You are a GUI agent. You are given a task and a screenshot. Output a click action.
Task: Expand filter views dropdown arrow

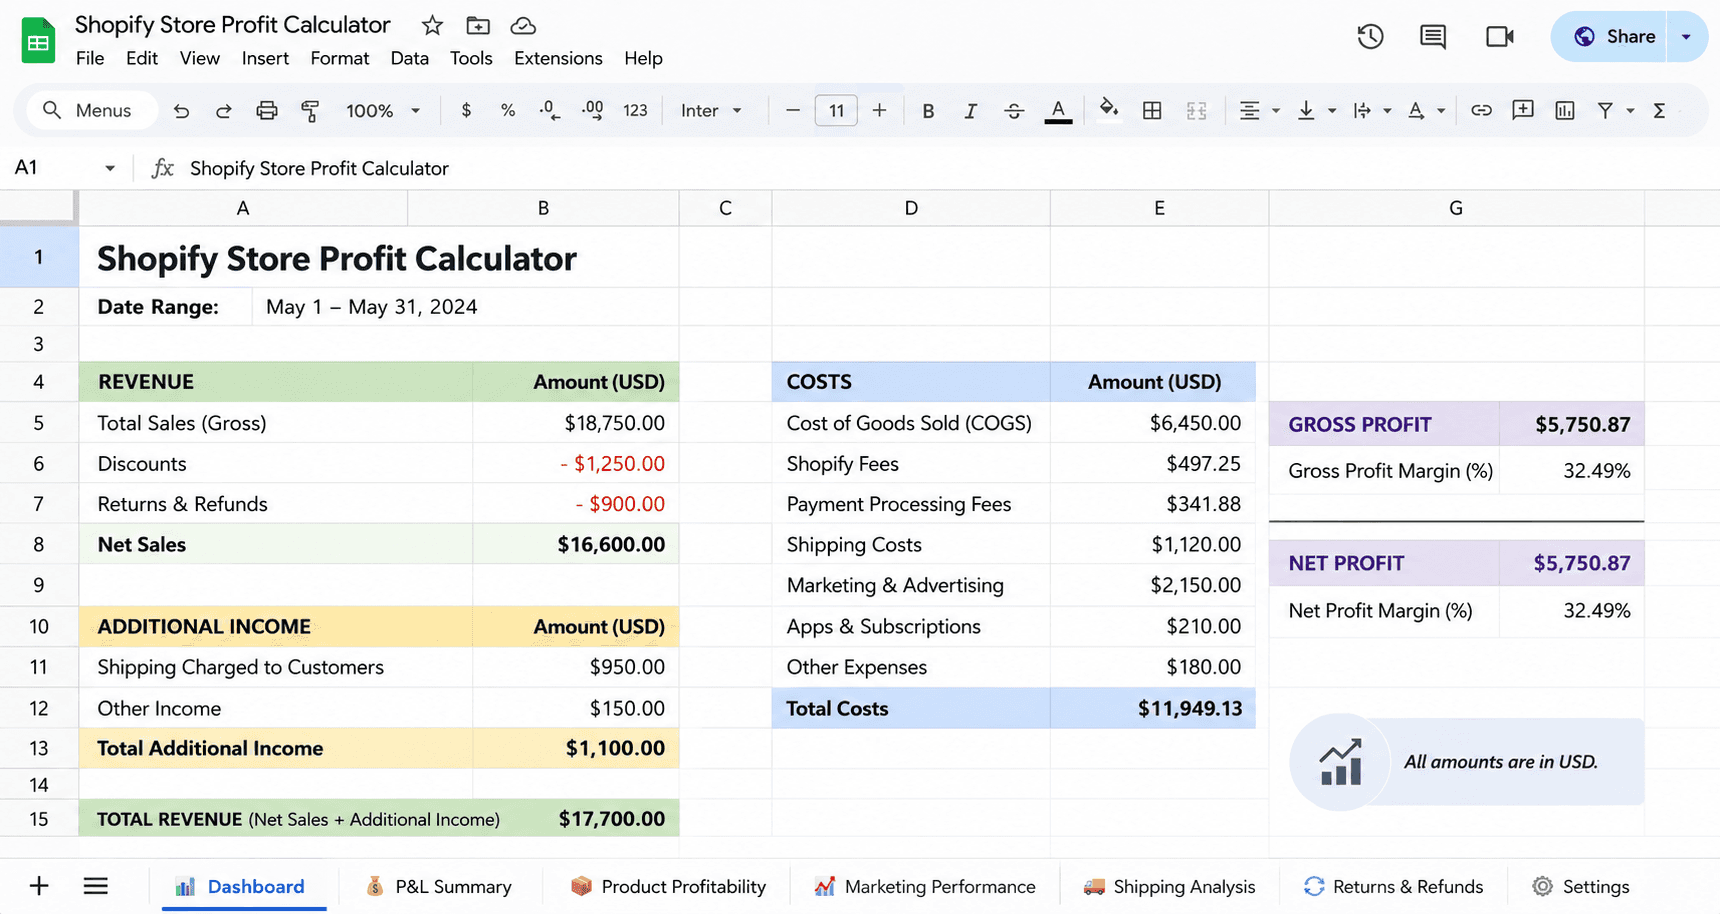click(x=1630, y=111)
